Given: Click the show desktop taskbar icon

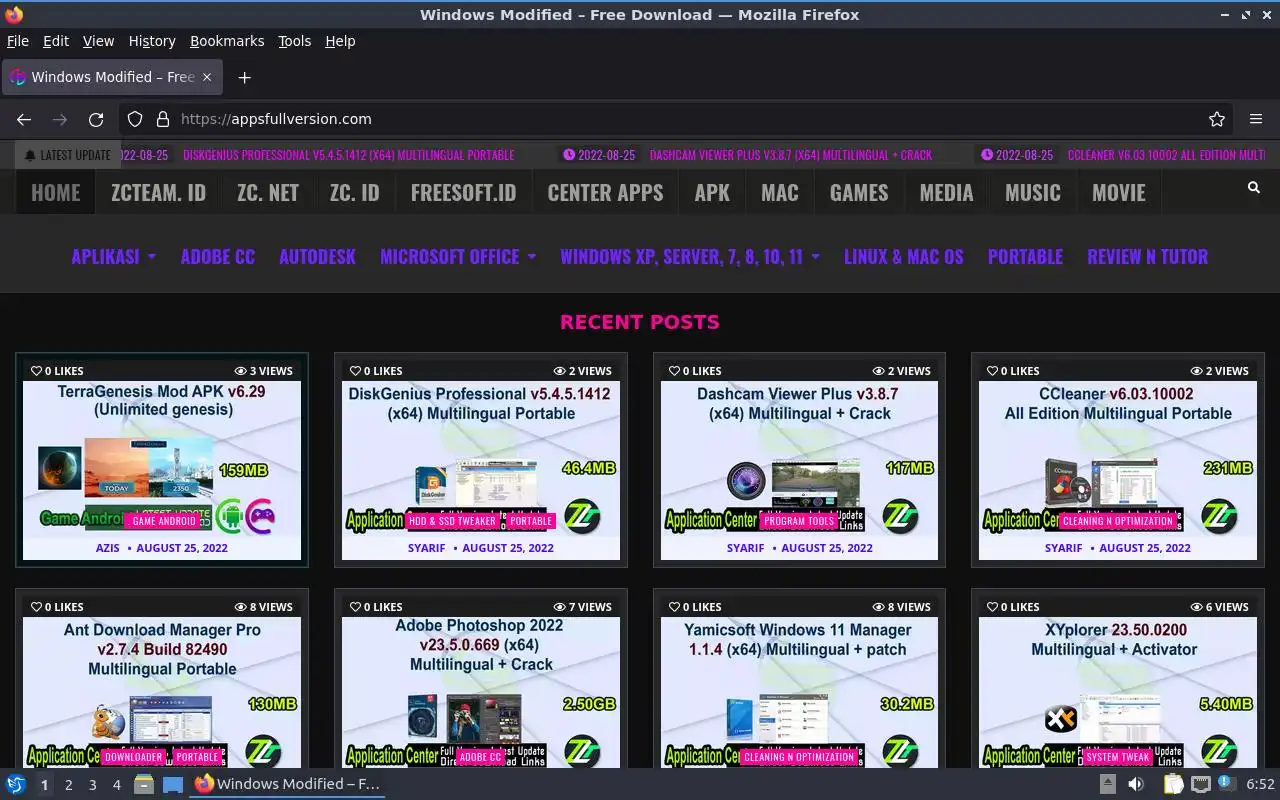Looking at the screenshot, I should click(x=173, y=784).
